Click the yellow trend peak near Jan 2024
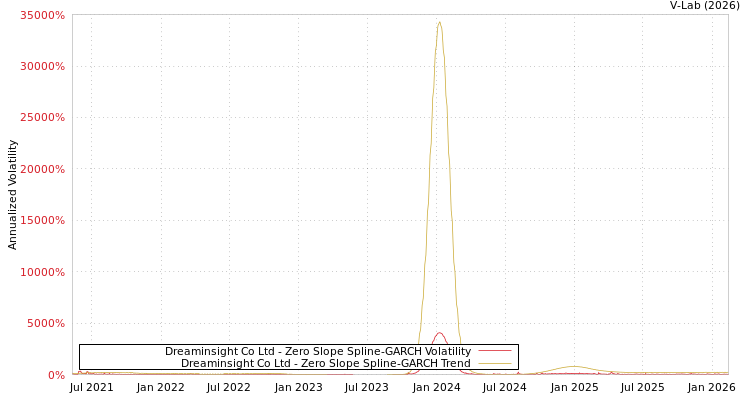This screenshot has width=750, height=400. [439, 22]
